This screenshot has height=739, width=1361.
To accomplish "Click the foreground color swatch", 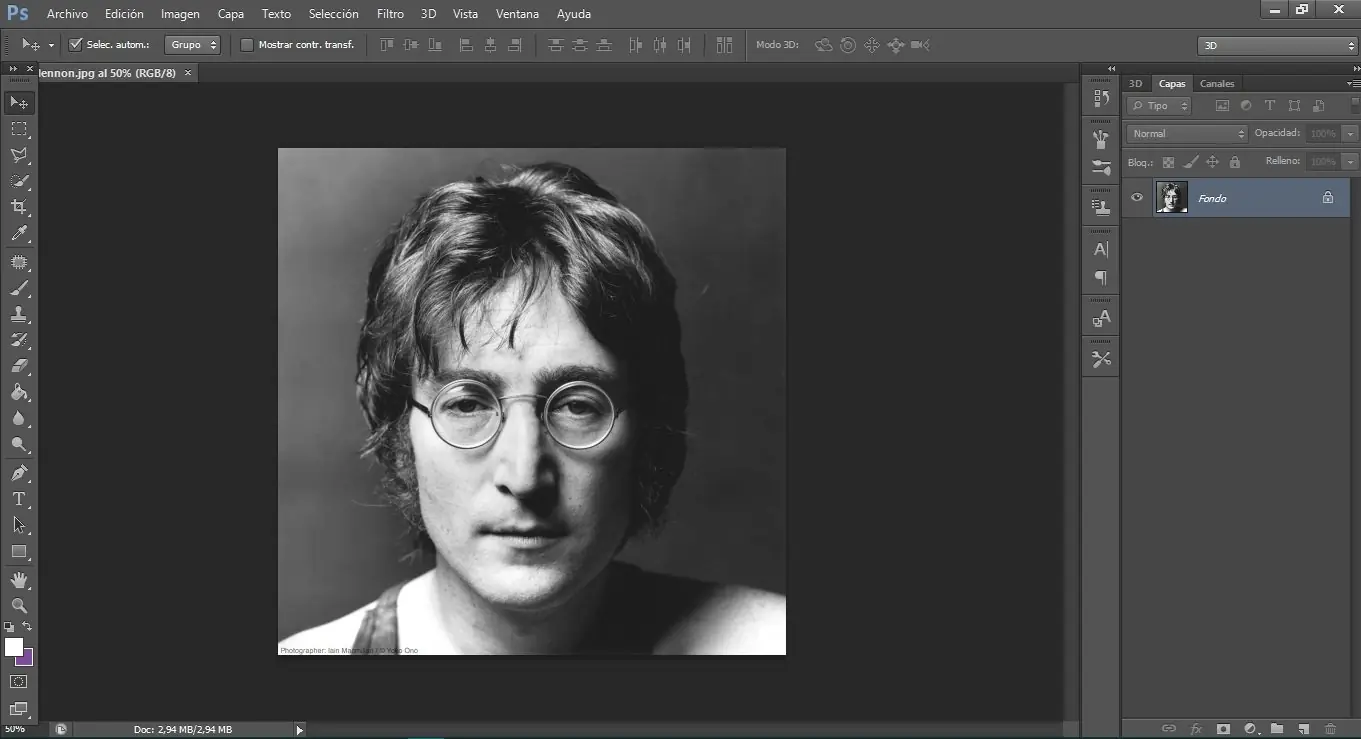I will click(x=14, y=648).
